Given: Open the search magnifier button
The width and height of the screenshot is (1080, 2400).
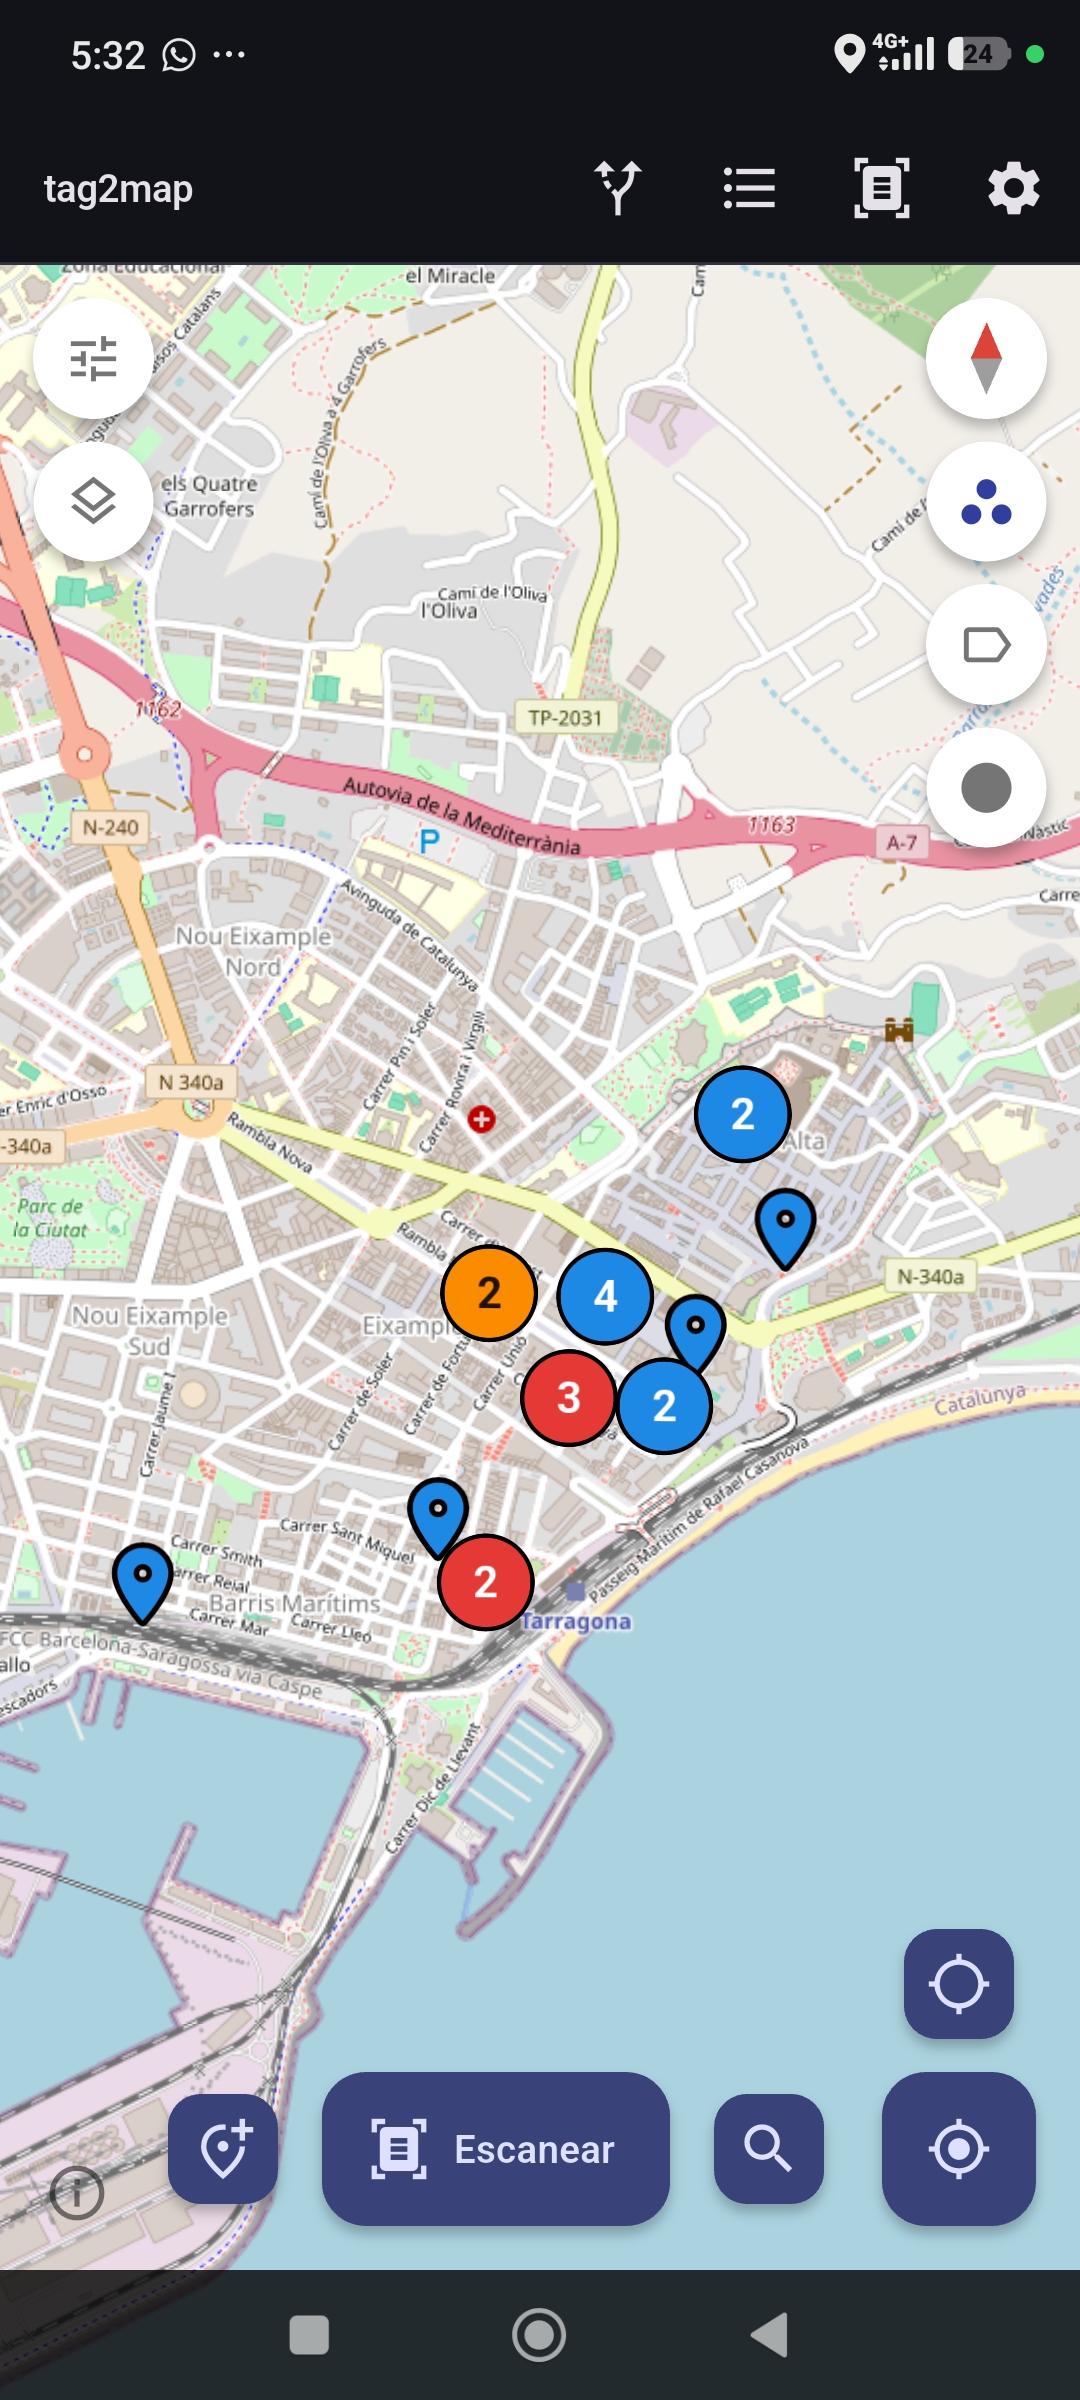Looking at the screenshot, I should (x=768, y=2148).
